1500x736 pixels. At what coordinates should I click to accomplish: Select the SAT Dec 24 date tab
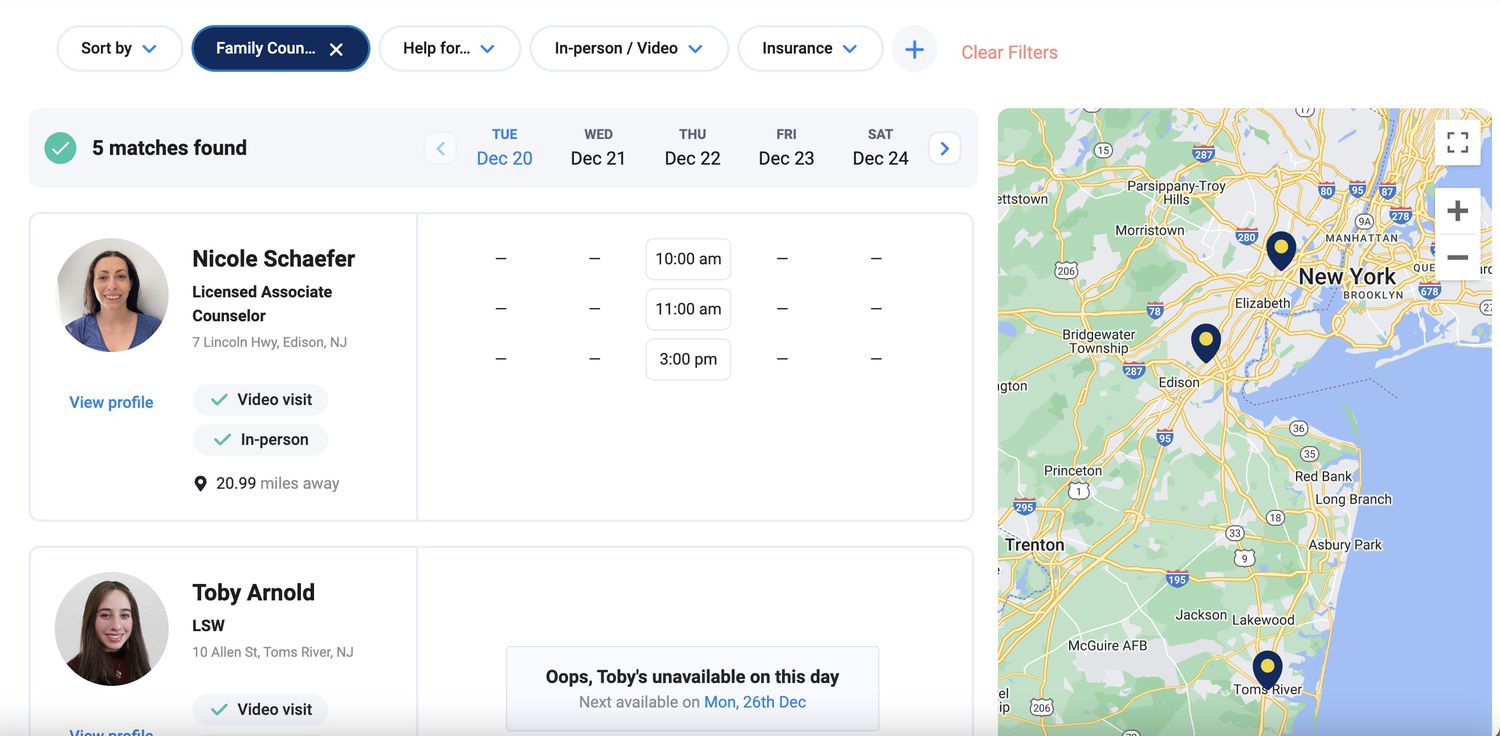(880, 147)
